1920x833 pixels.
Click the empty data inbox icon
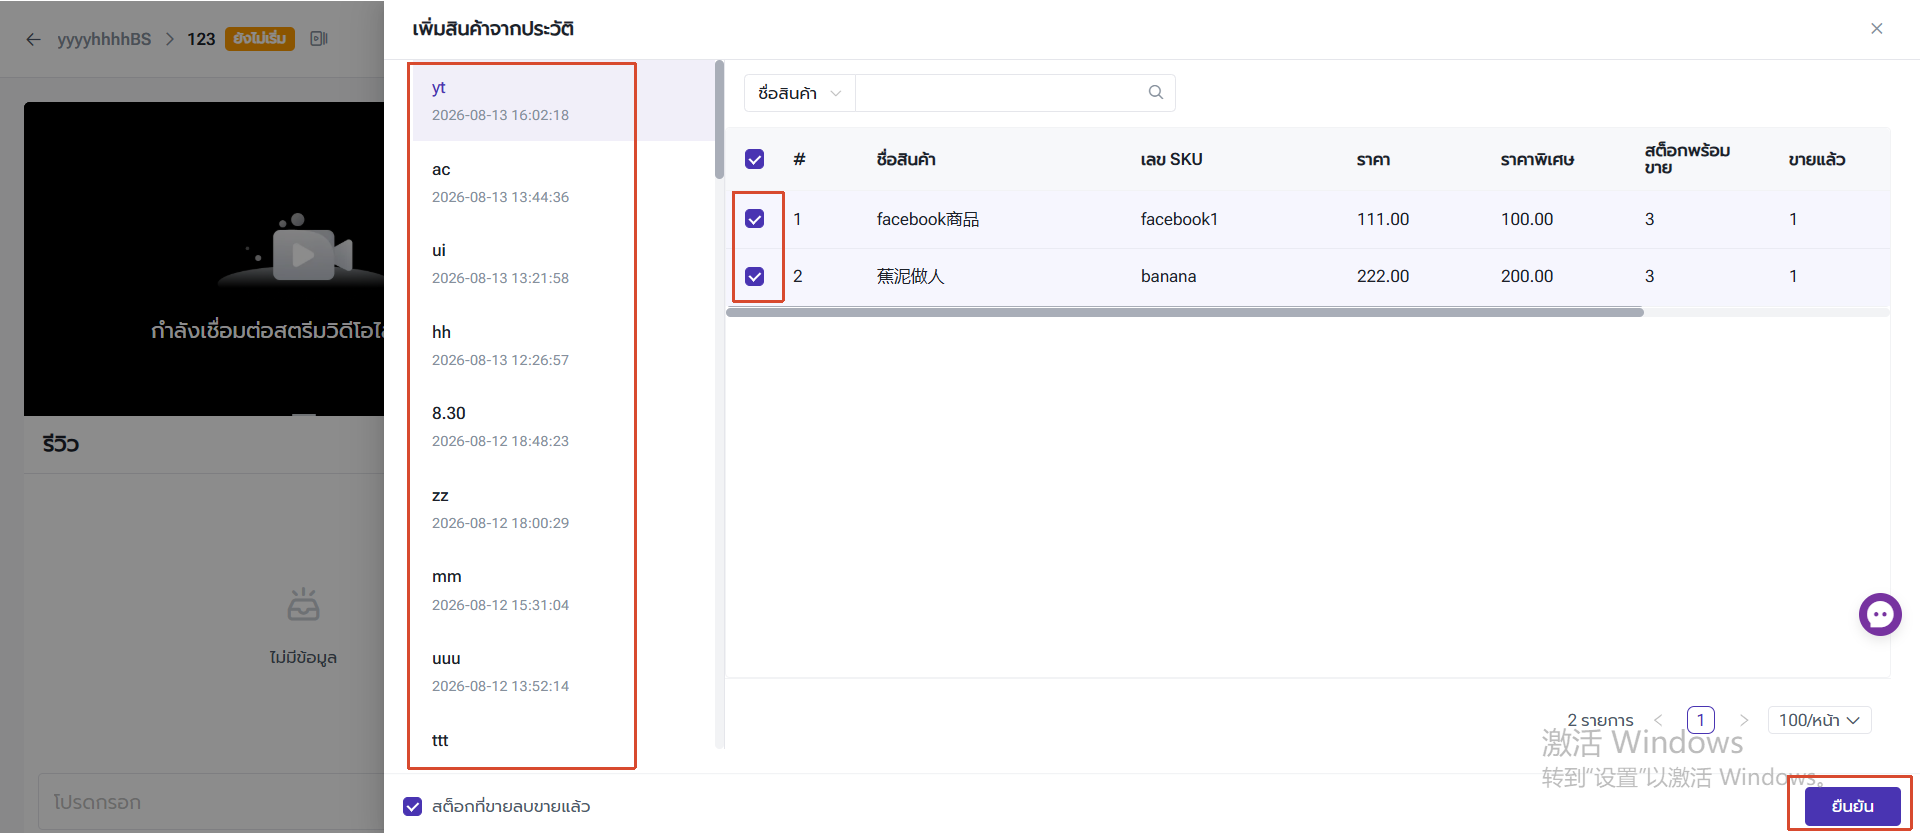pyautogui.click(x=303, y=605)
